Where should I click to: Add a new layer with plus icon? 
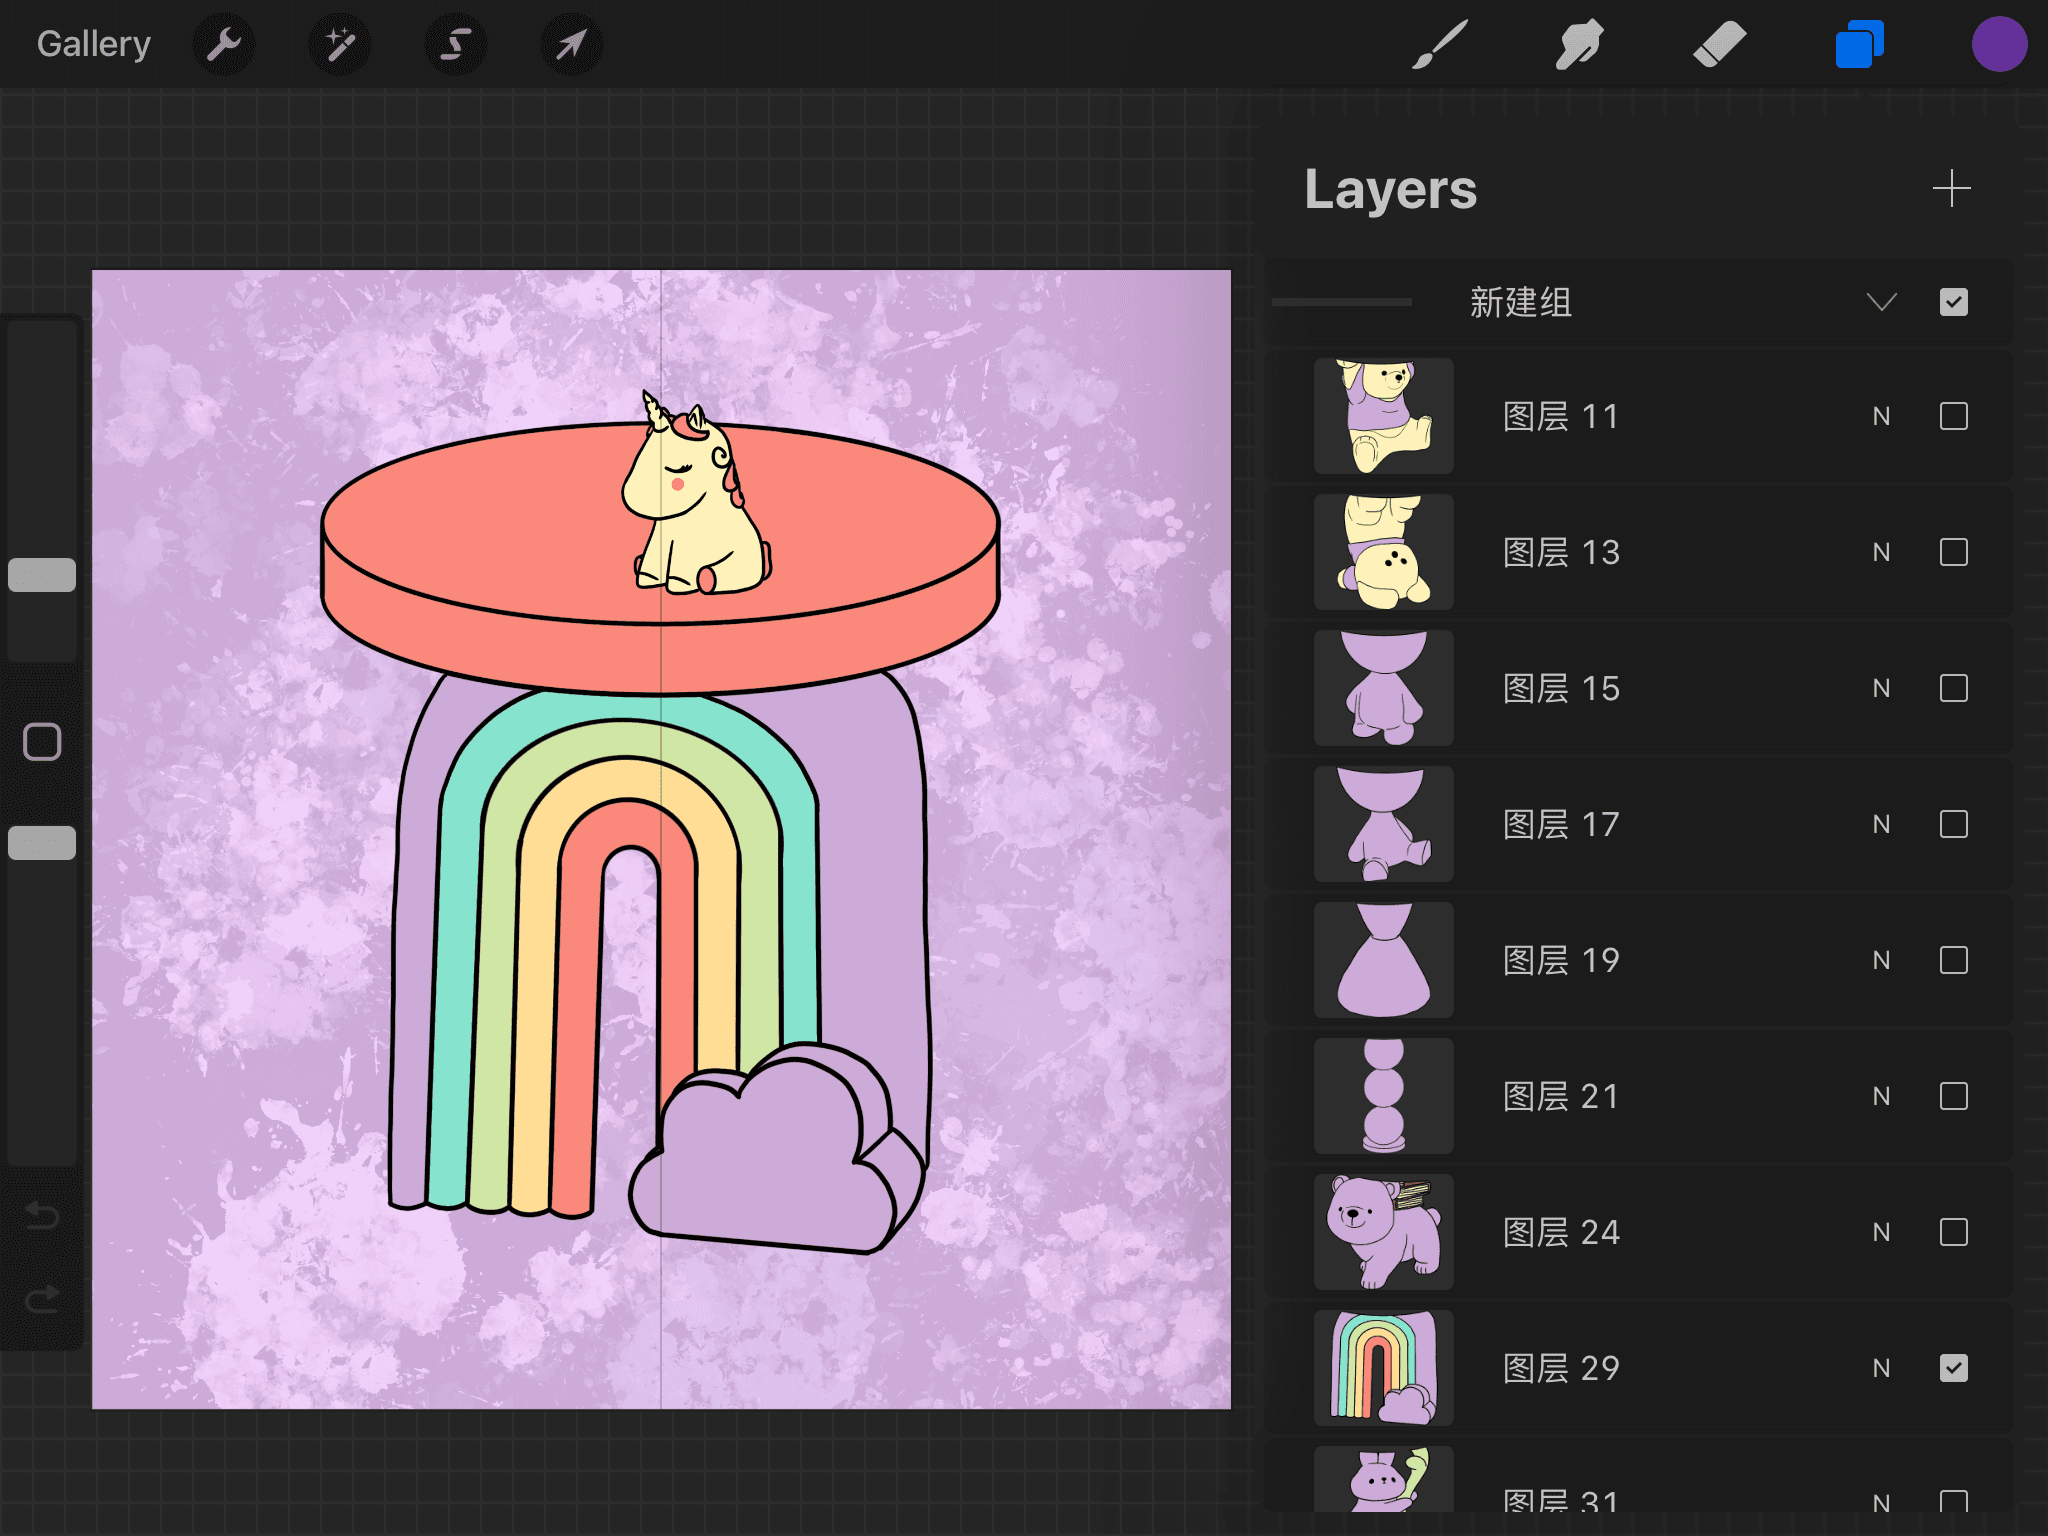(x=1951, y=188)
